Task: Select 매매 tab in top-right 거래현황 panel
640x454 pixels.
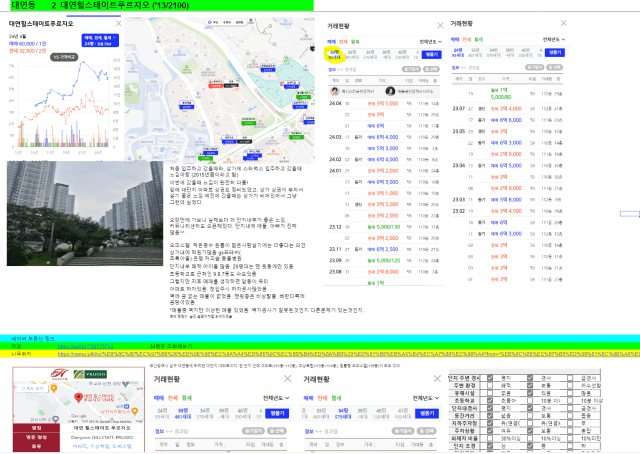Action: point(455,40)
